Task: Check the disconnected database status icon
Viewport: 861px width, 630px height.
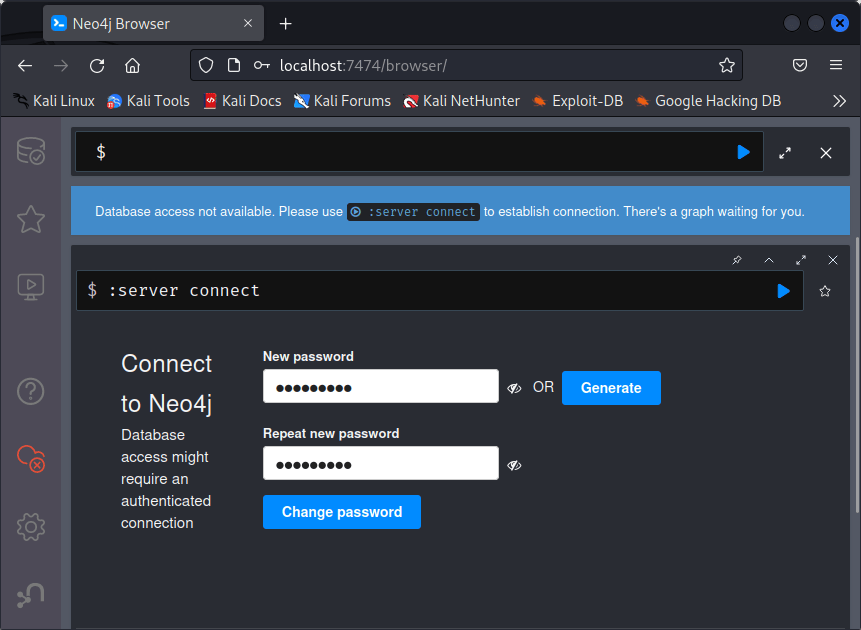Action: coord(30,459)
